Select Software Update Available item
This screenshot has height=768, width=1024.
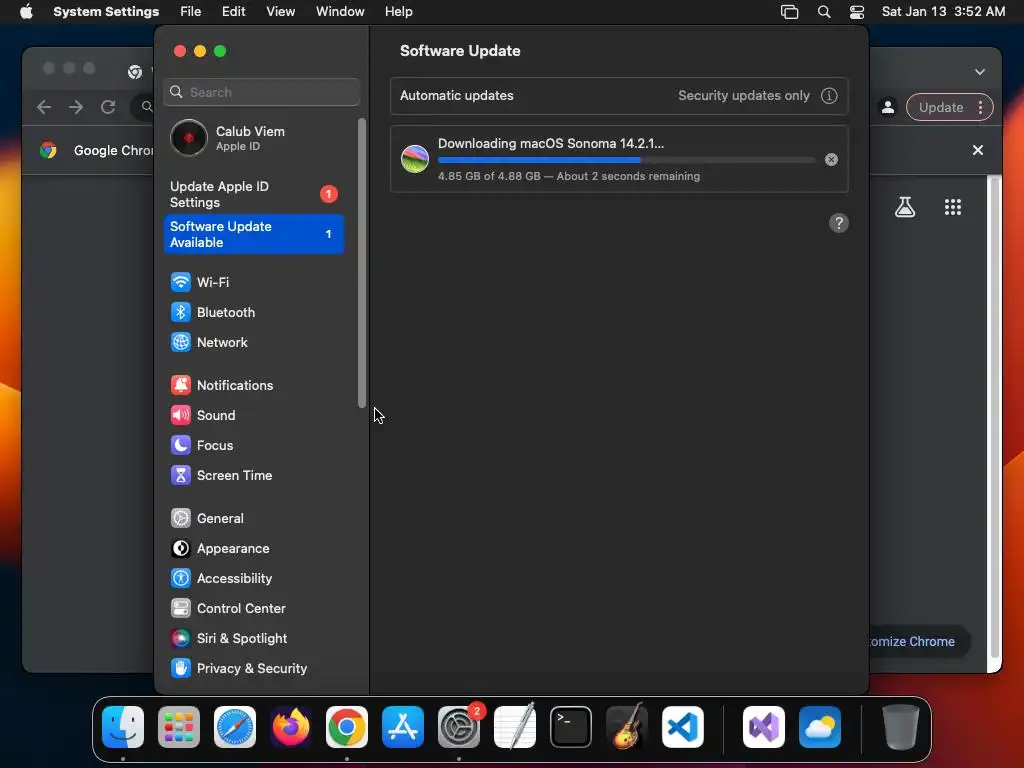[253, 234]
